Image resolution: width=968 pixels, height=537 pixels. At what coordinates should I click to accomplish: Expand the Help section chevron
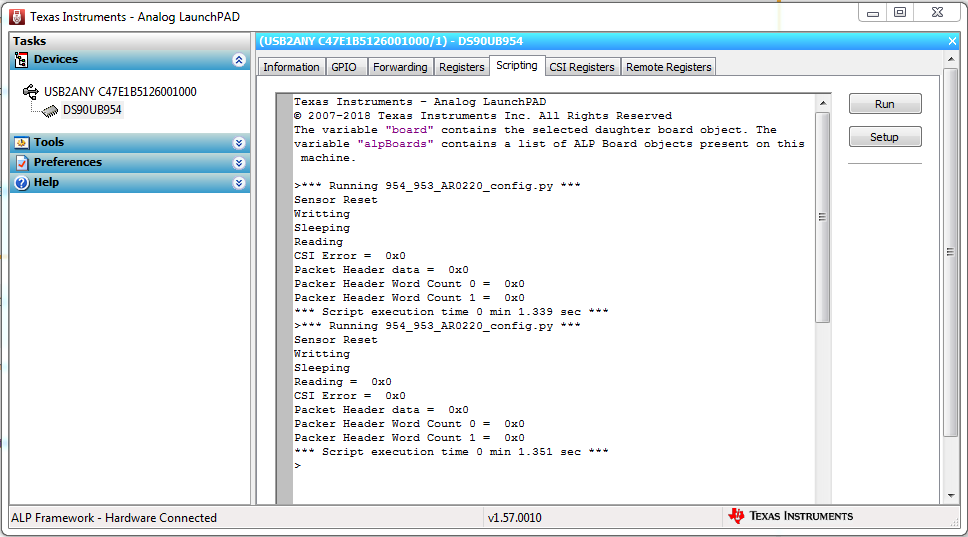239,183
